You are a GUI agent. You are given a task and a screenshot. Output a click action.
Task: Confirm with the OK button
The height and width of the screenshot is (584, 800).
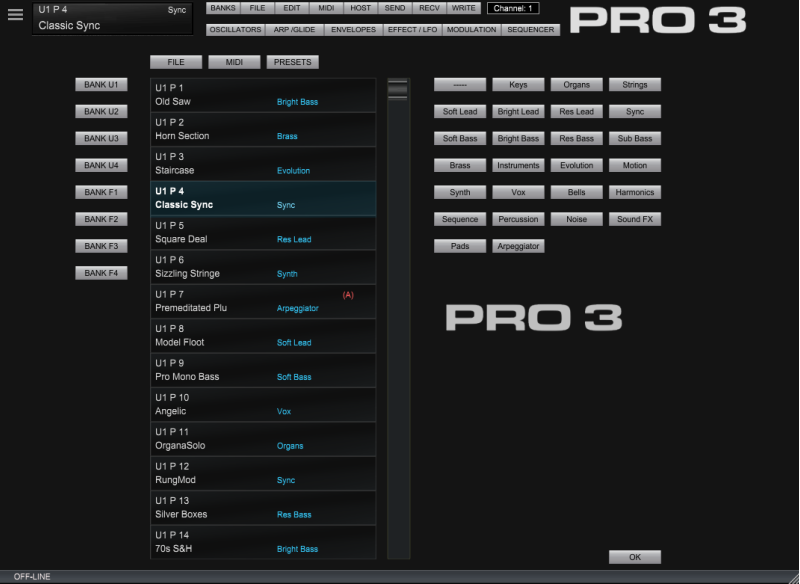pos(634,556)
